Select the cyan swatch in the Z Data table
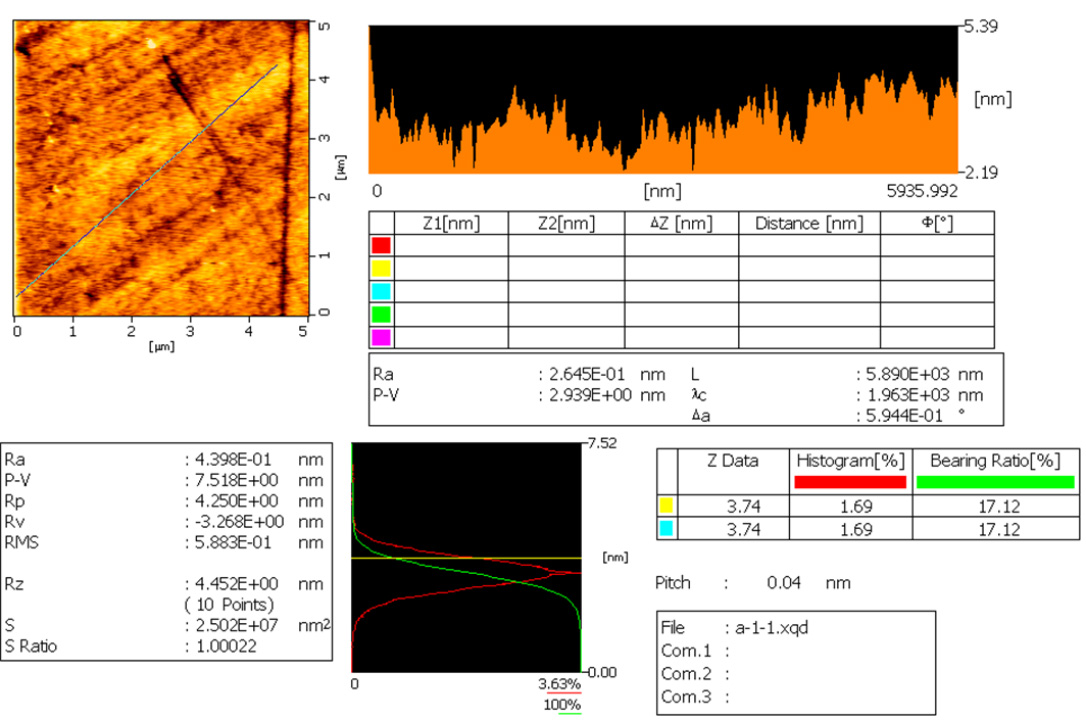 [x=667, y=528]
